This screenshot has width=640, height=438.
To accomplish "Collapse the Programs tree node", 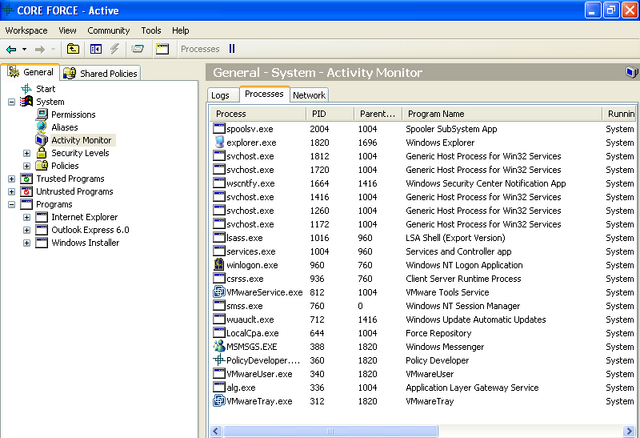I will [x=11, y=204].
